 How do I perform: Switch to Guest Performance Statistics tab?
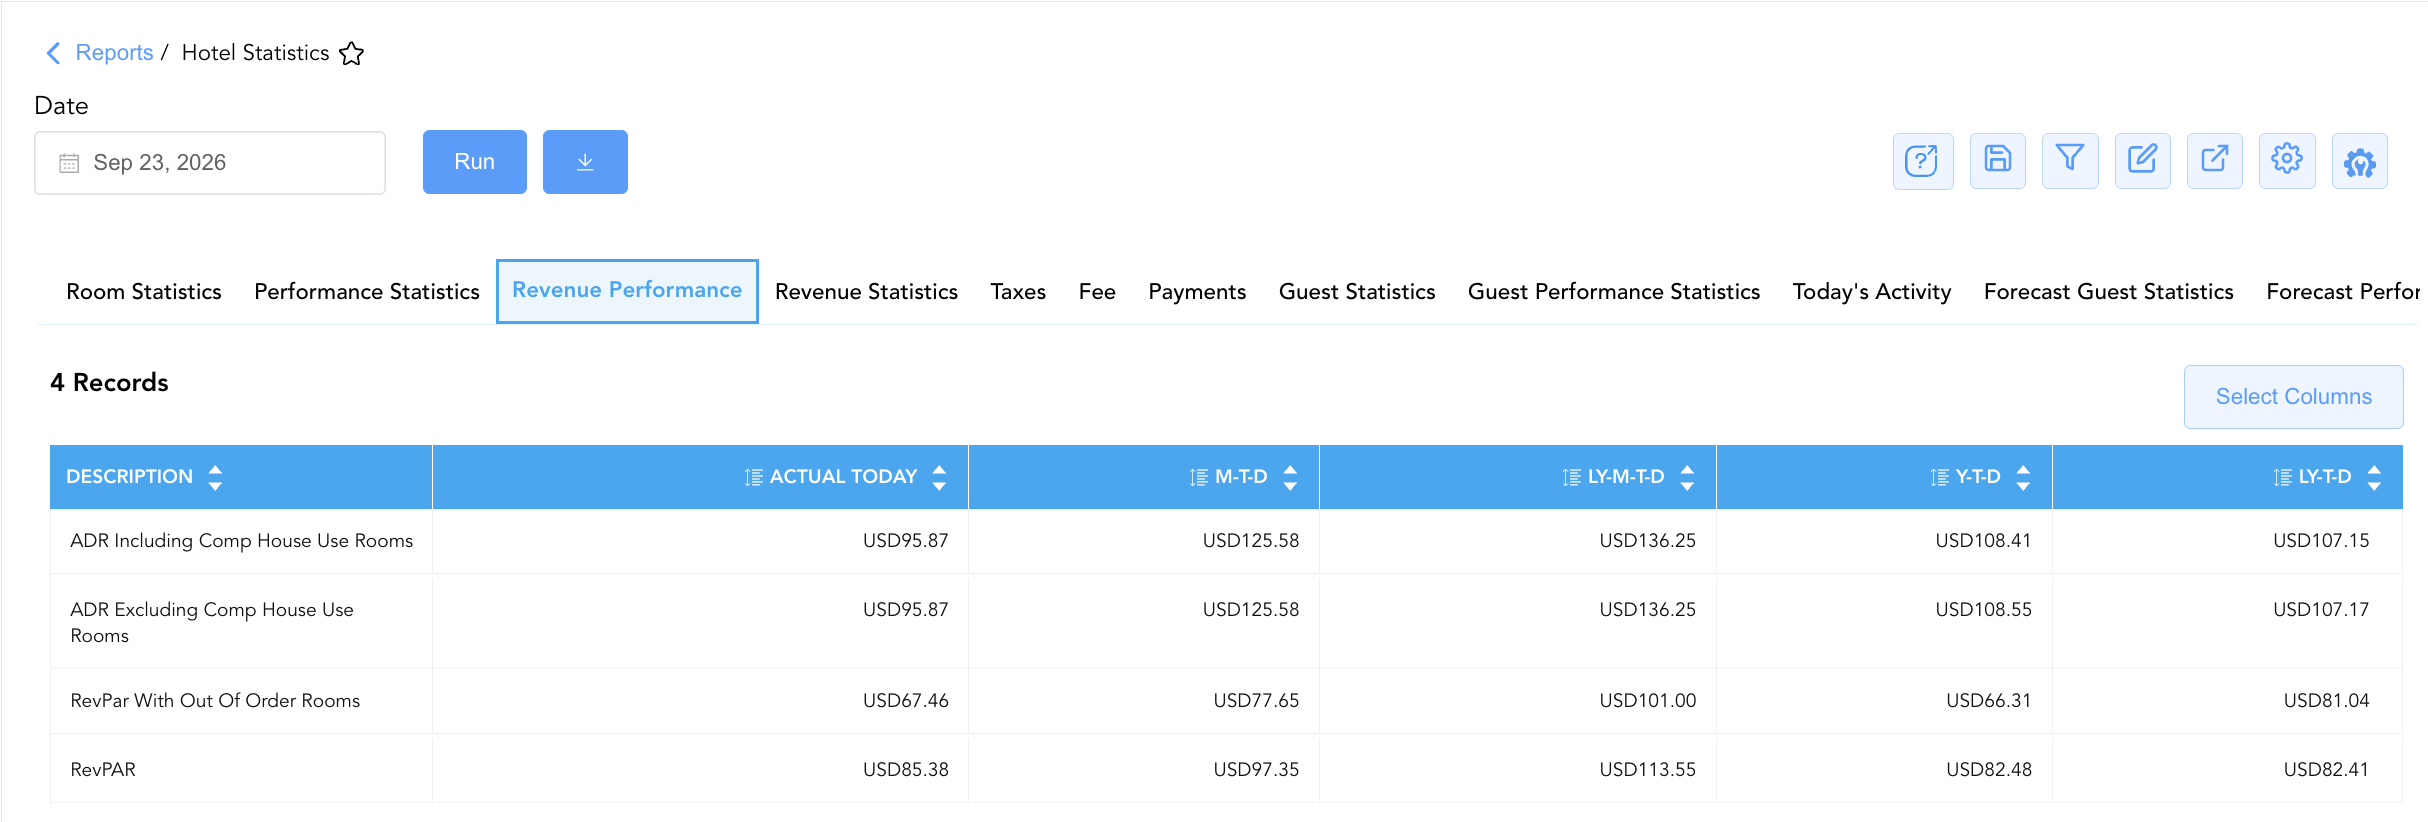coord(1614,292)
